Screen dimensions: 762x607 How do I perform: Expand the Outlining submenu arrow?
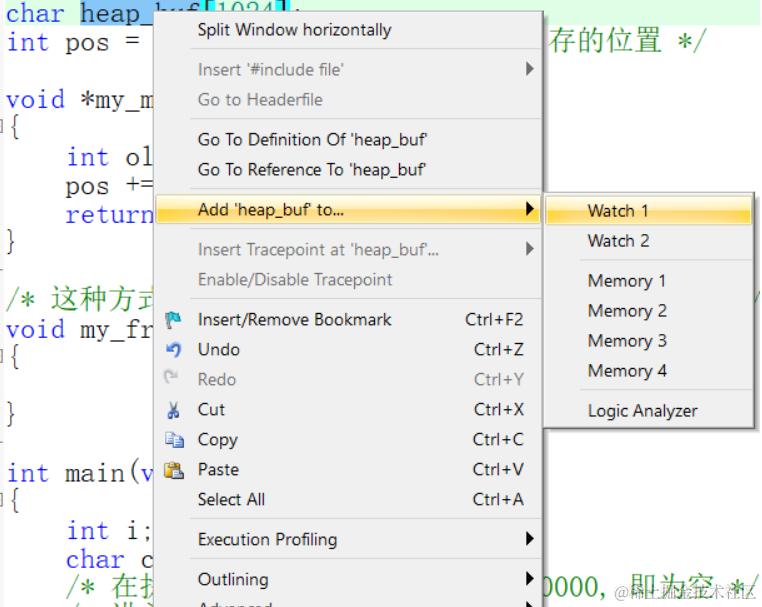(530, 578)
